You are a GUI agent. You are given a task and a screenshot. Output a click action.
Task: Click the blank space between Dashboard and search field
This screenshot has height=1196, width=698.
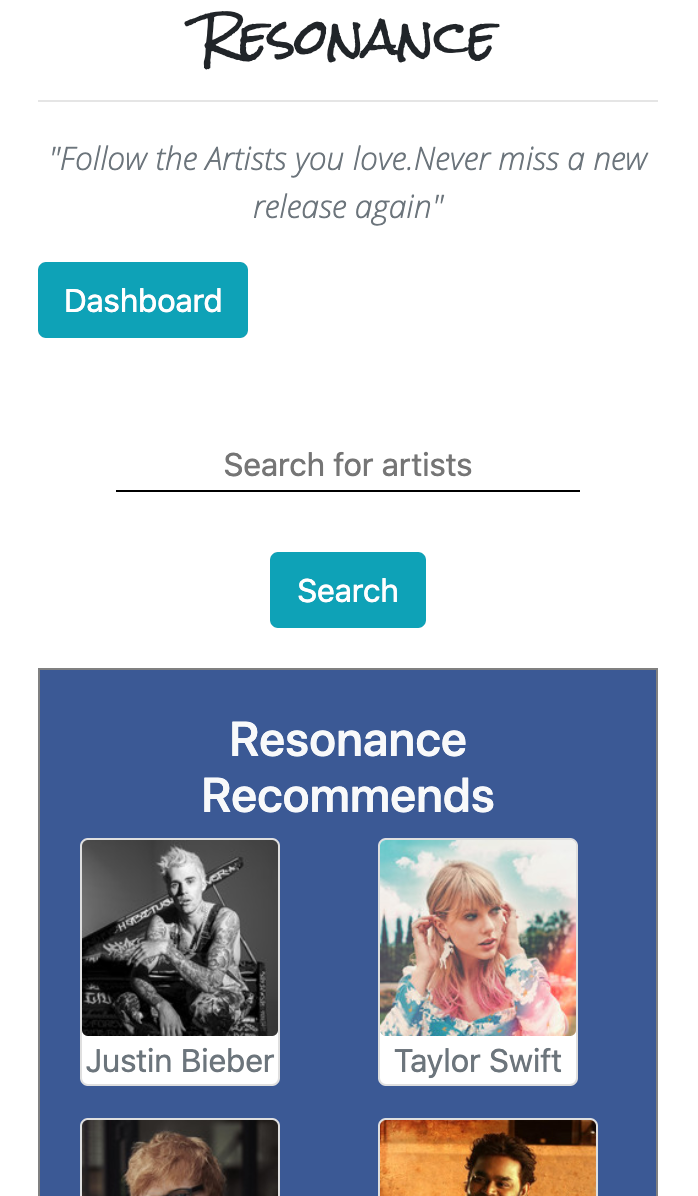(348, 390)
